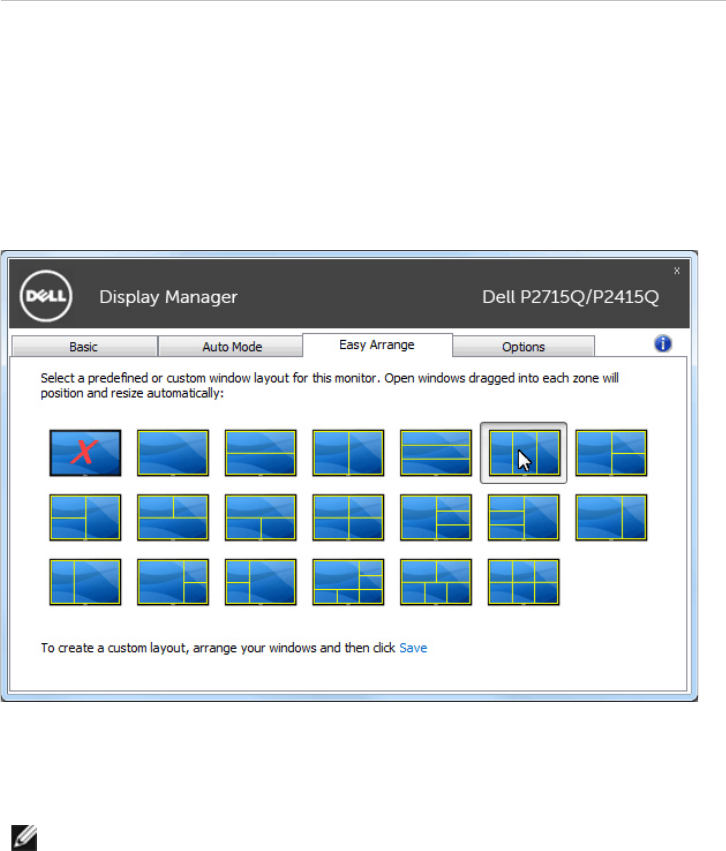726x851 pixels.
Task: Choose layout with wide top and two bottom zones
Action: pos(260,517)
